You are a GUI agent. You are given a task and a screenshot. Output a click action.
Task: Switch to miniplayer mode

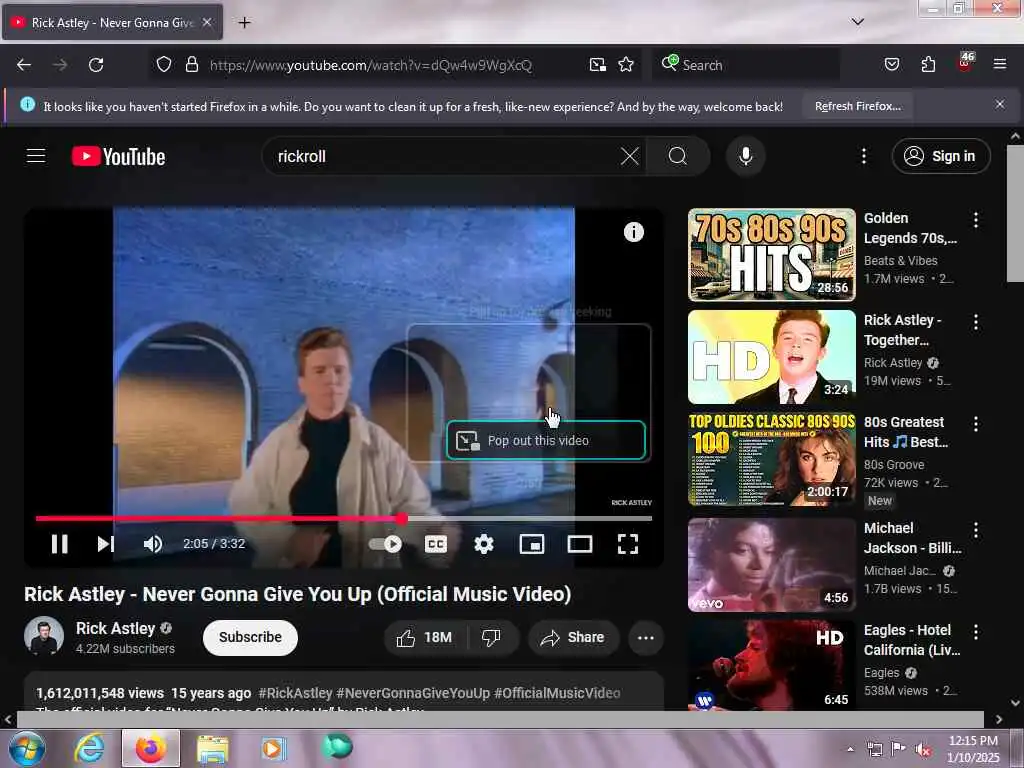click(532, 544)
